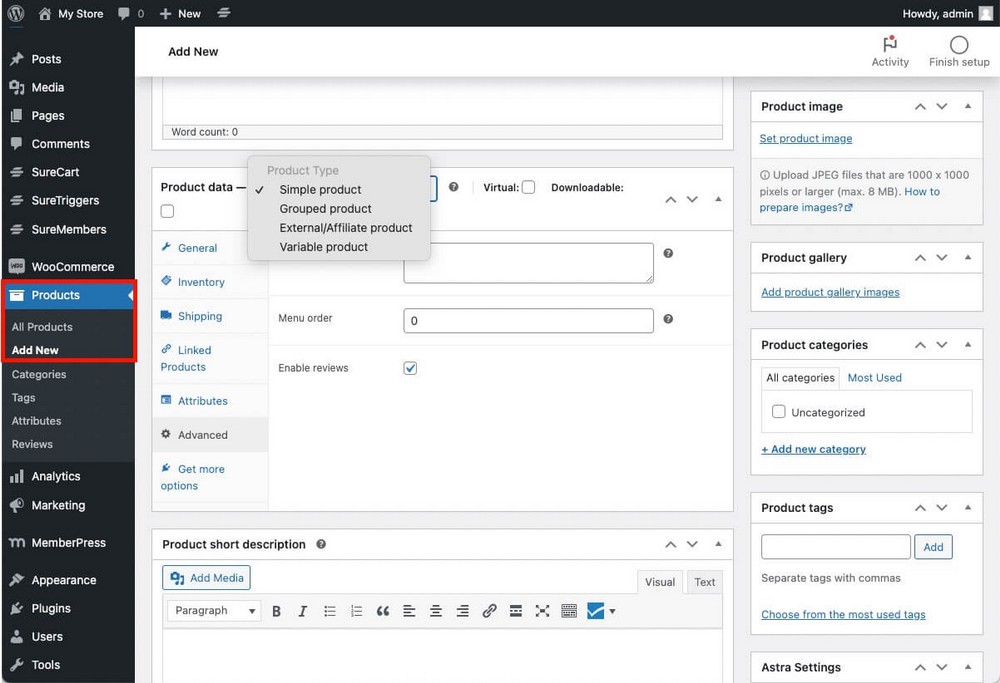The image size is (1000, 683).
Task: Align text center
Action: (x=436, y=611)
